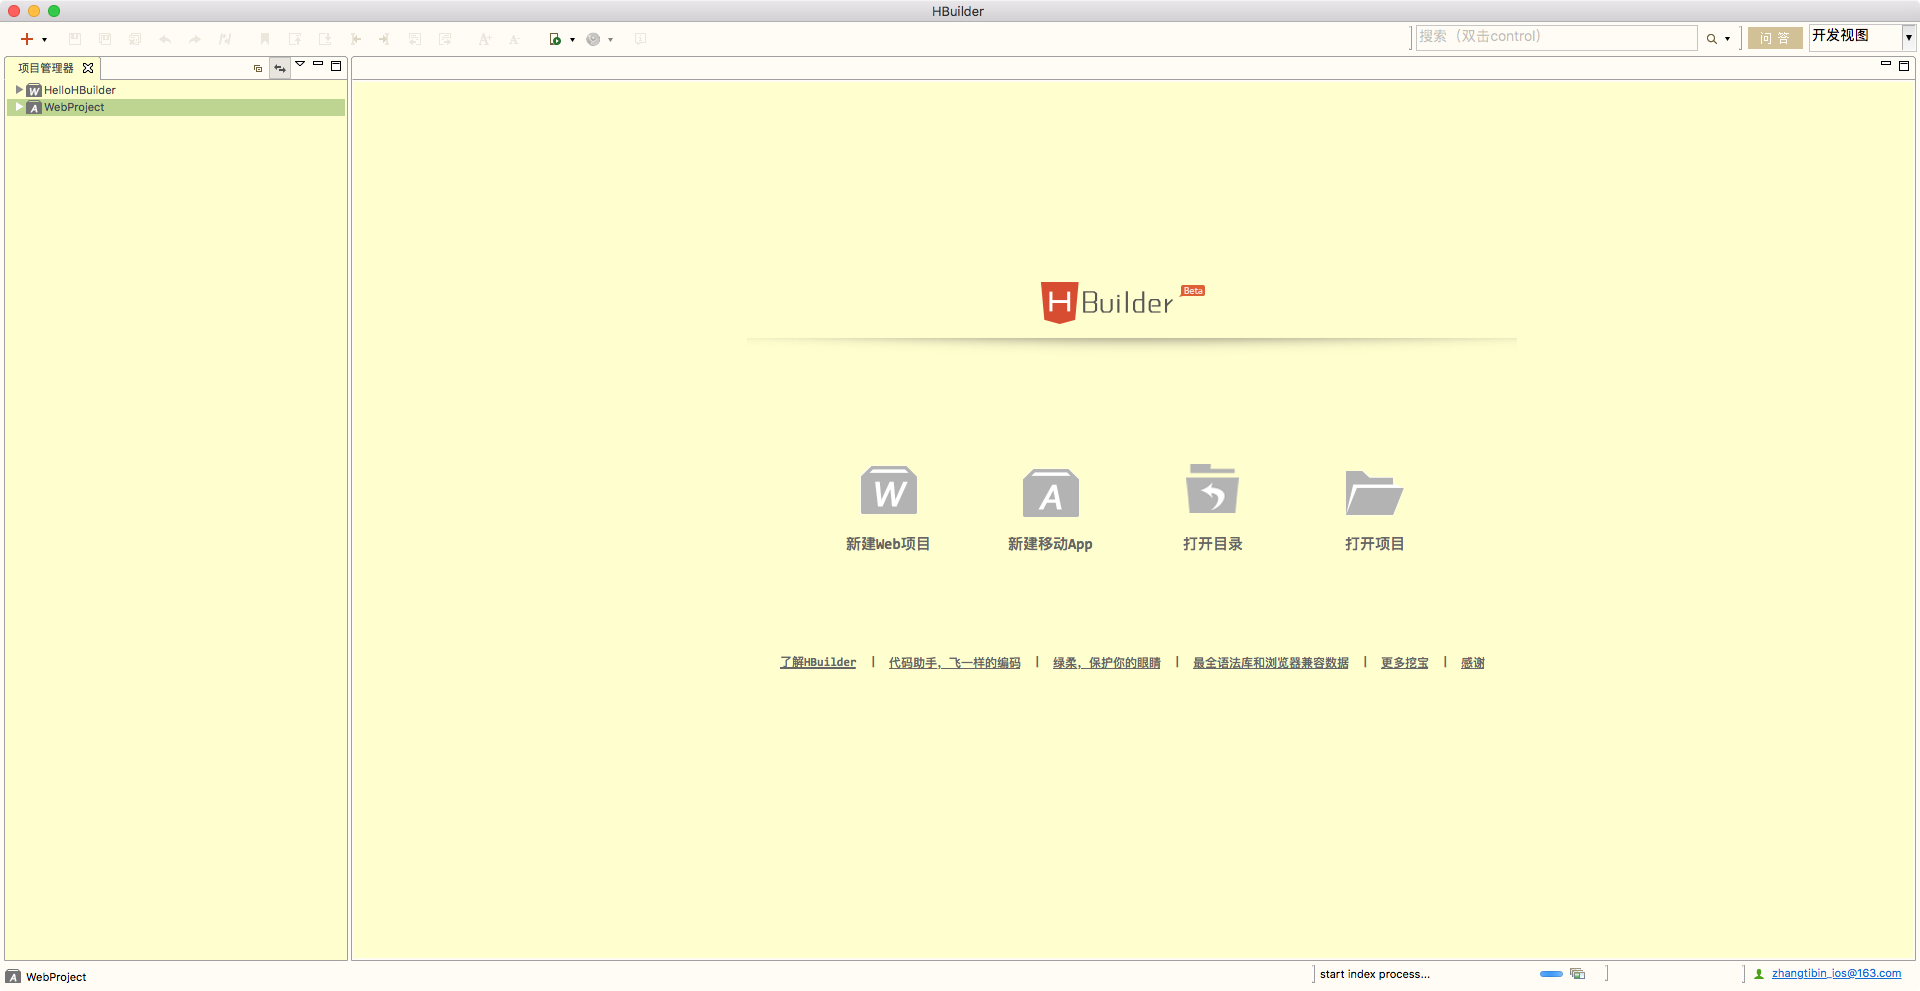Click the Collapse All icon in project panel
Viewport: 1920px width, 991px height.
258,68
